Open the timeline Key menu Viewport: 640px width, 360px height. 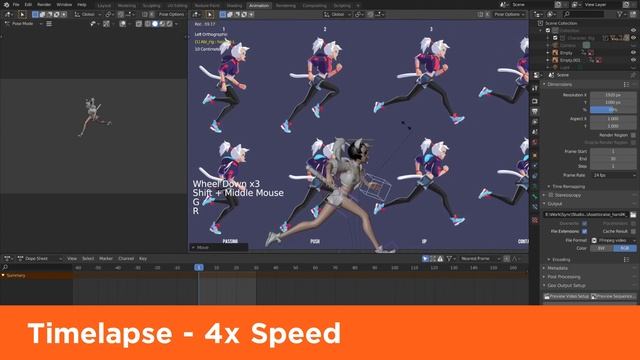(143, 258)
